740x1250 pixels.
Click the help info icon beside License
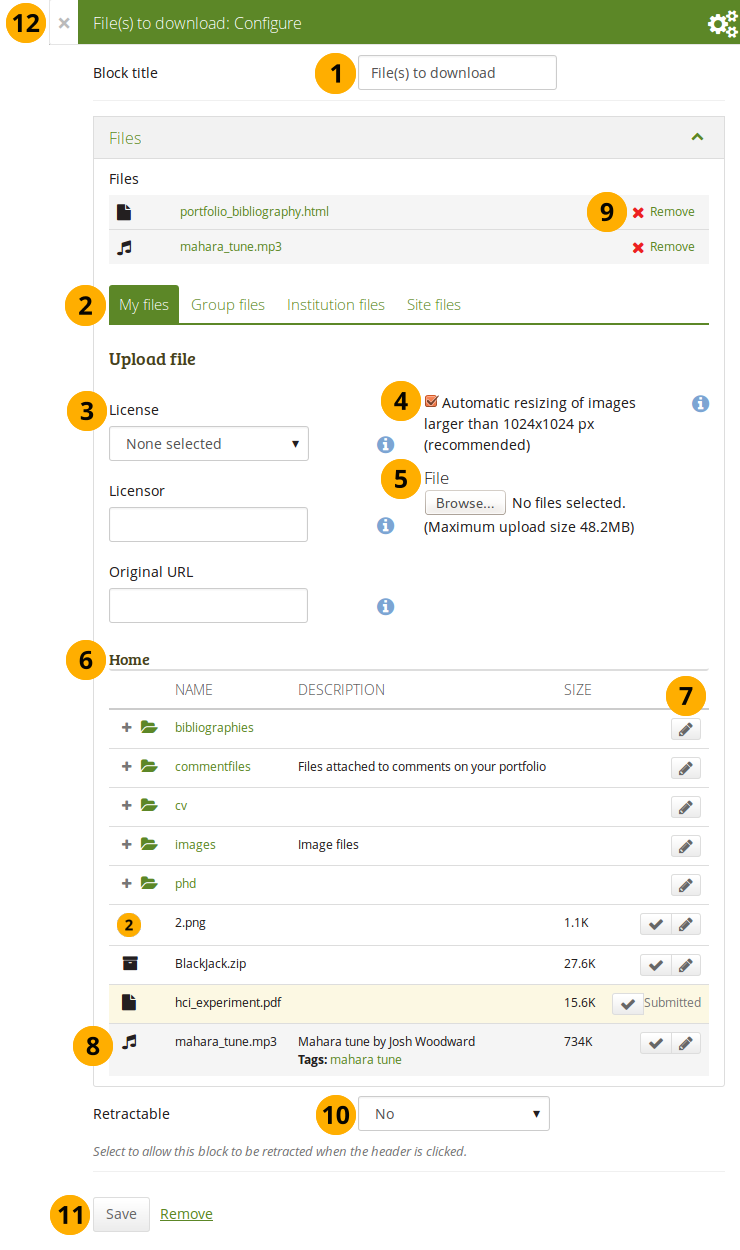[385, 444]
